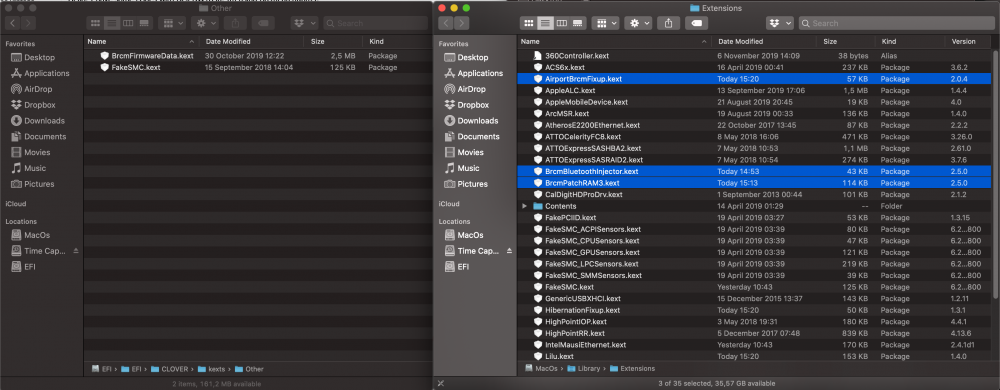Go back in Other window
The width and height of the screenshot is (1000, 390).
[x=13, y=23]
